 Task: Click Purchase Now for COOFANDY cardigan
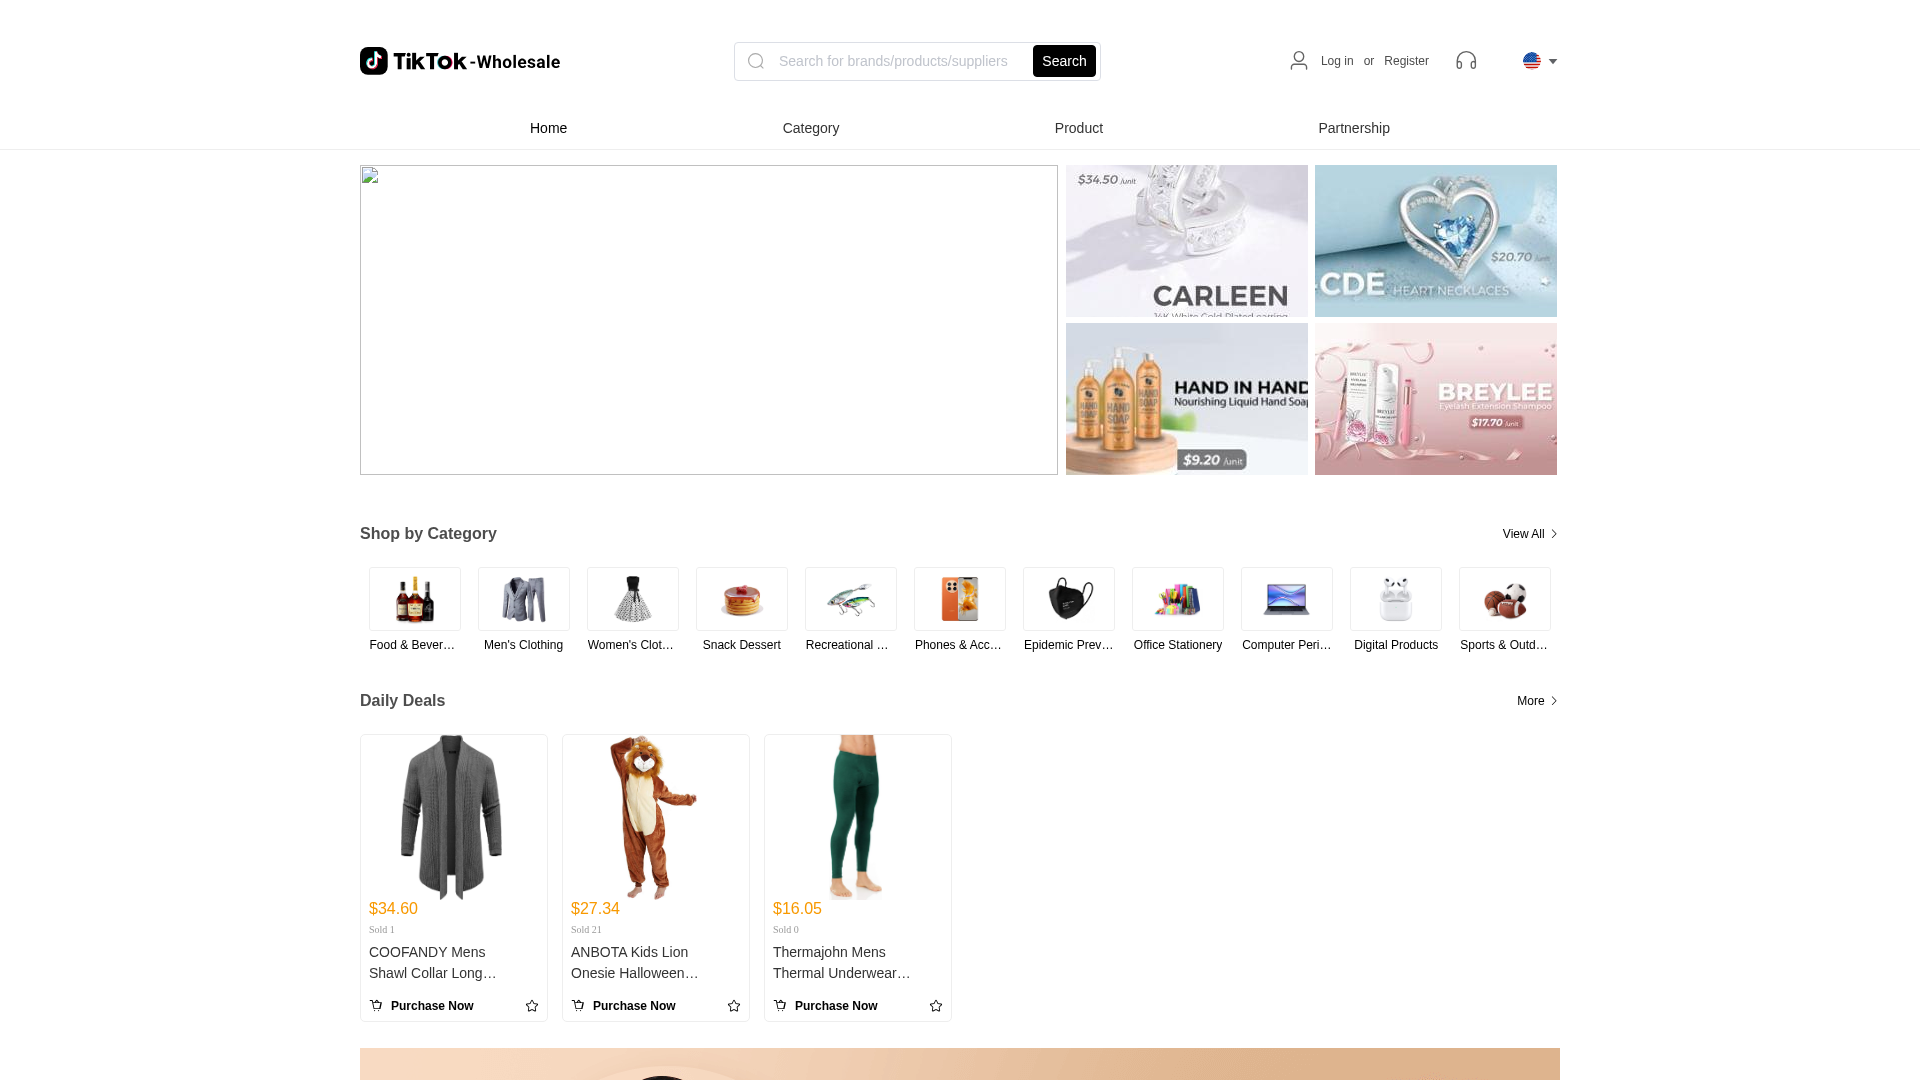[432, 1006]
